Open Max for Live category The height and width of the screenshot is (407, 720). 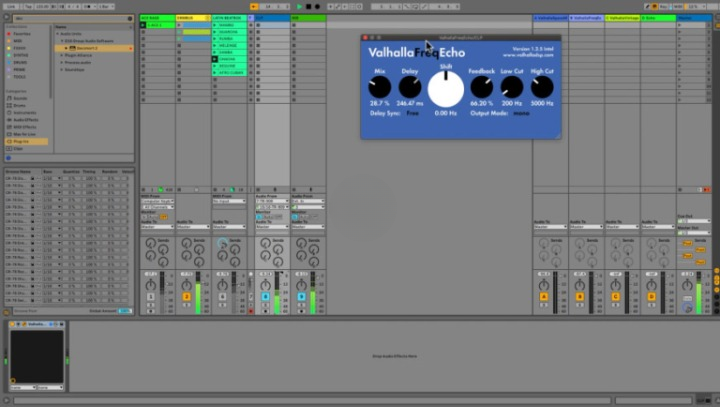(24, 134)
